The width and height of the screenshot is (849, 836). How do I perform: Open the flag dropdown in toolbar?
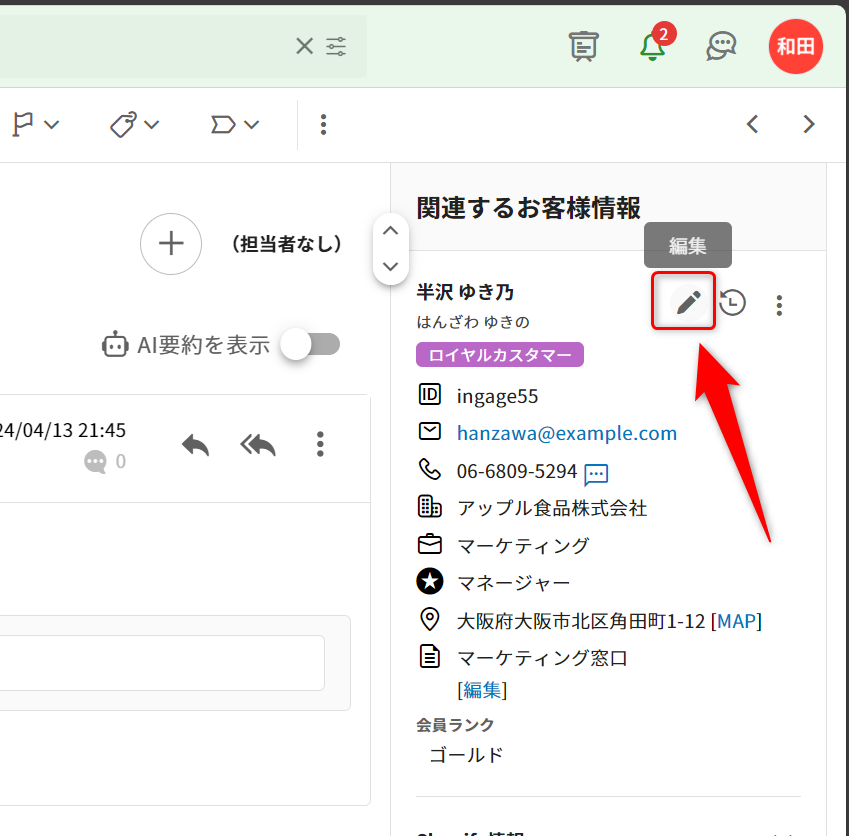pyautogui.click(x=35, y=125)
